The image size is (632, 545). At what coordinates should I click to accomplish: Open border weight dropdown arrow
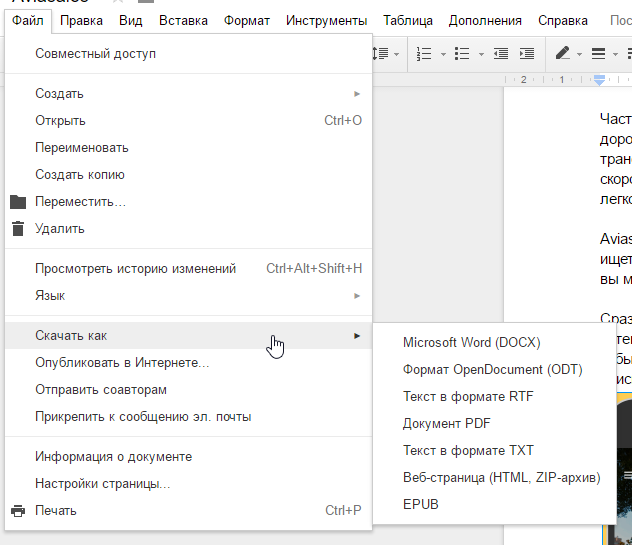coord(615,54)
